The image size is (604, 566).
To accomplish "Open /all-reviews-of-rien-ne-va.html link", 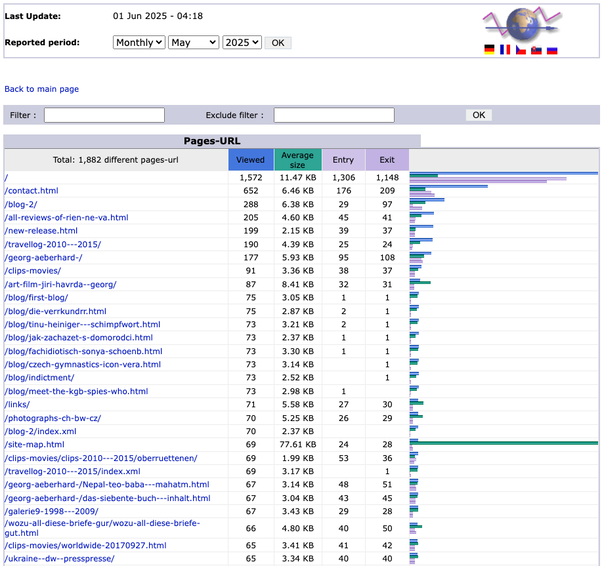I will [x=66, y=217].
